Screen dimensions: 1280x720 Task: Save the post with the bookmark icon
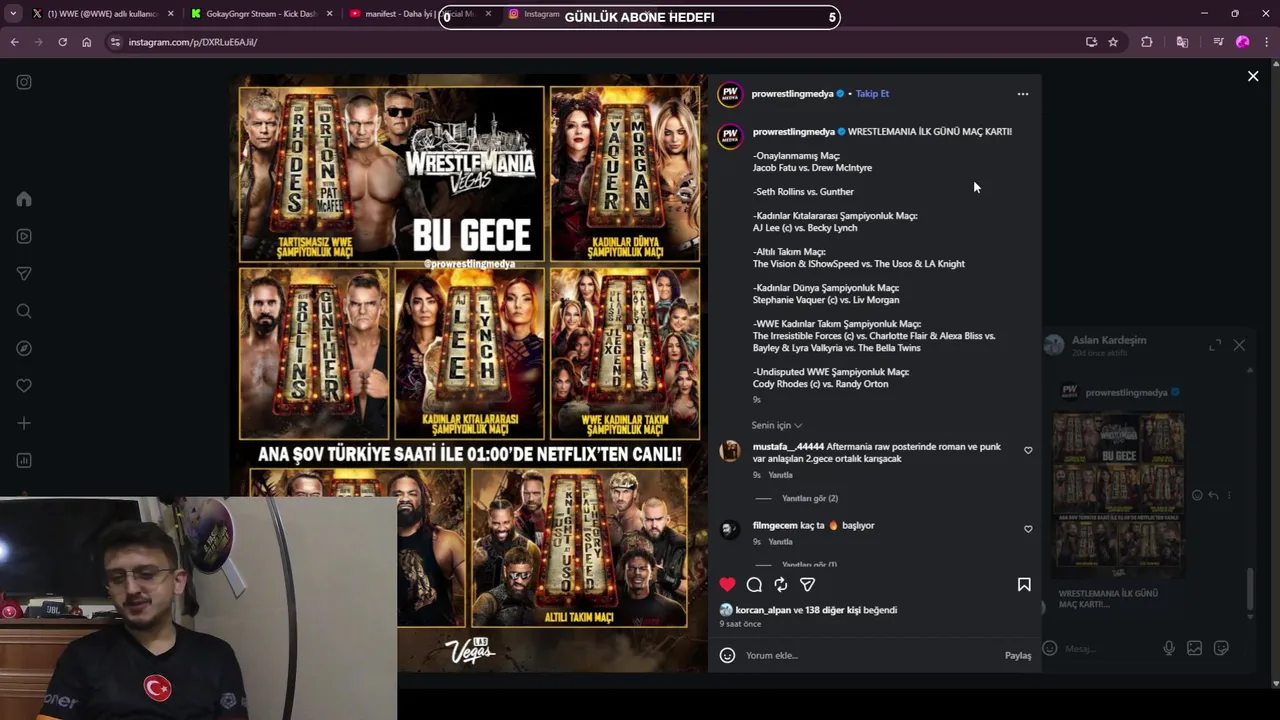tap(1024, 584)
